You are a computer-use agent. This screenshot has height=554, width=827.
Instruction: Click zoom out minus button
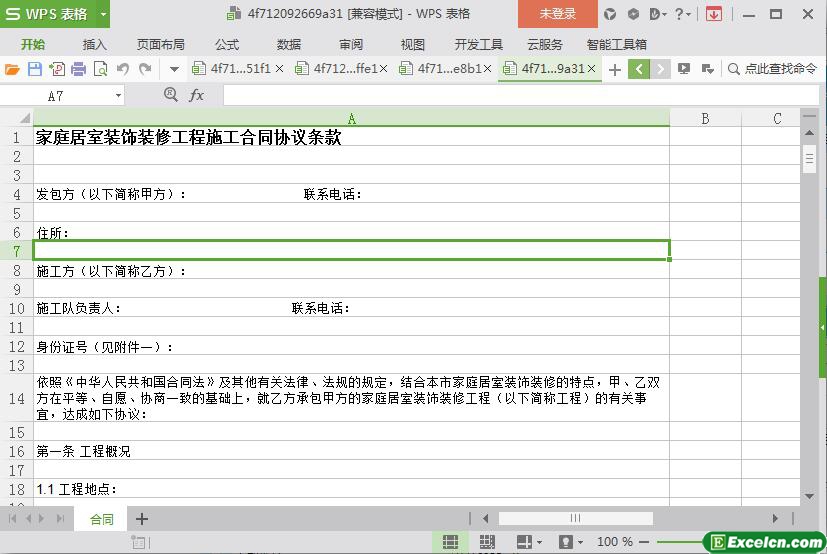pos(644,542)
